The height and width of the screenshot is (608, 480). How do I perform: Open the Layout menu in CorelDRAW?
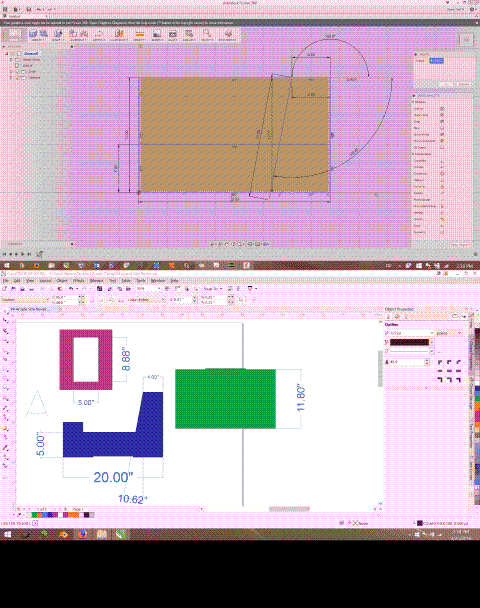45,280
